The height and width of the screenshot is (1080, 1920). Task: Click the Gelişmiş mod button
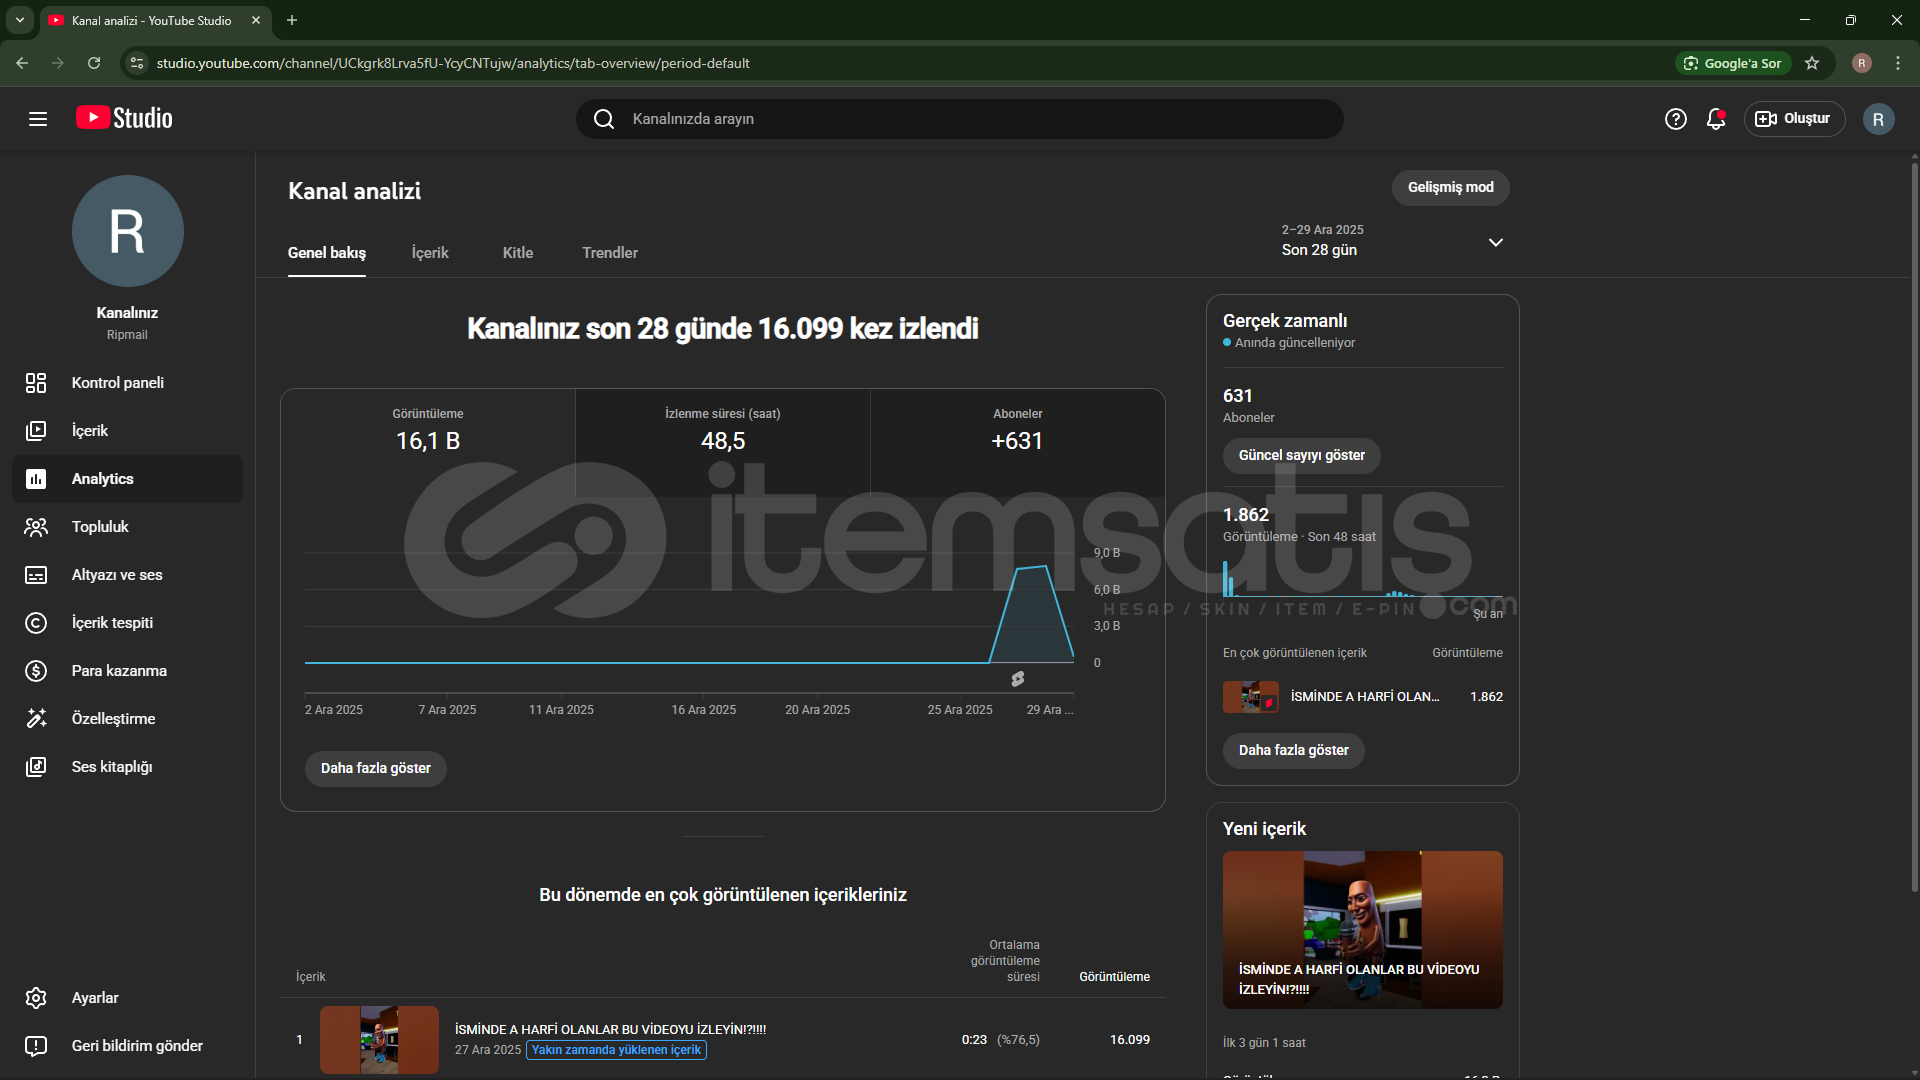1450,187
